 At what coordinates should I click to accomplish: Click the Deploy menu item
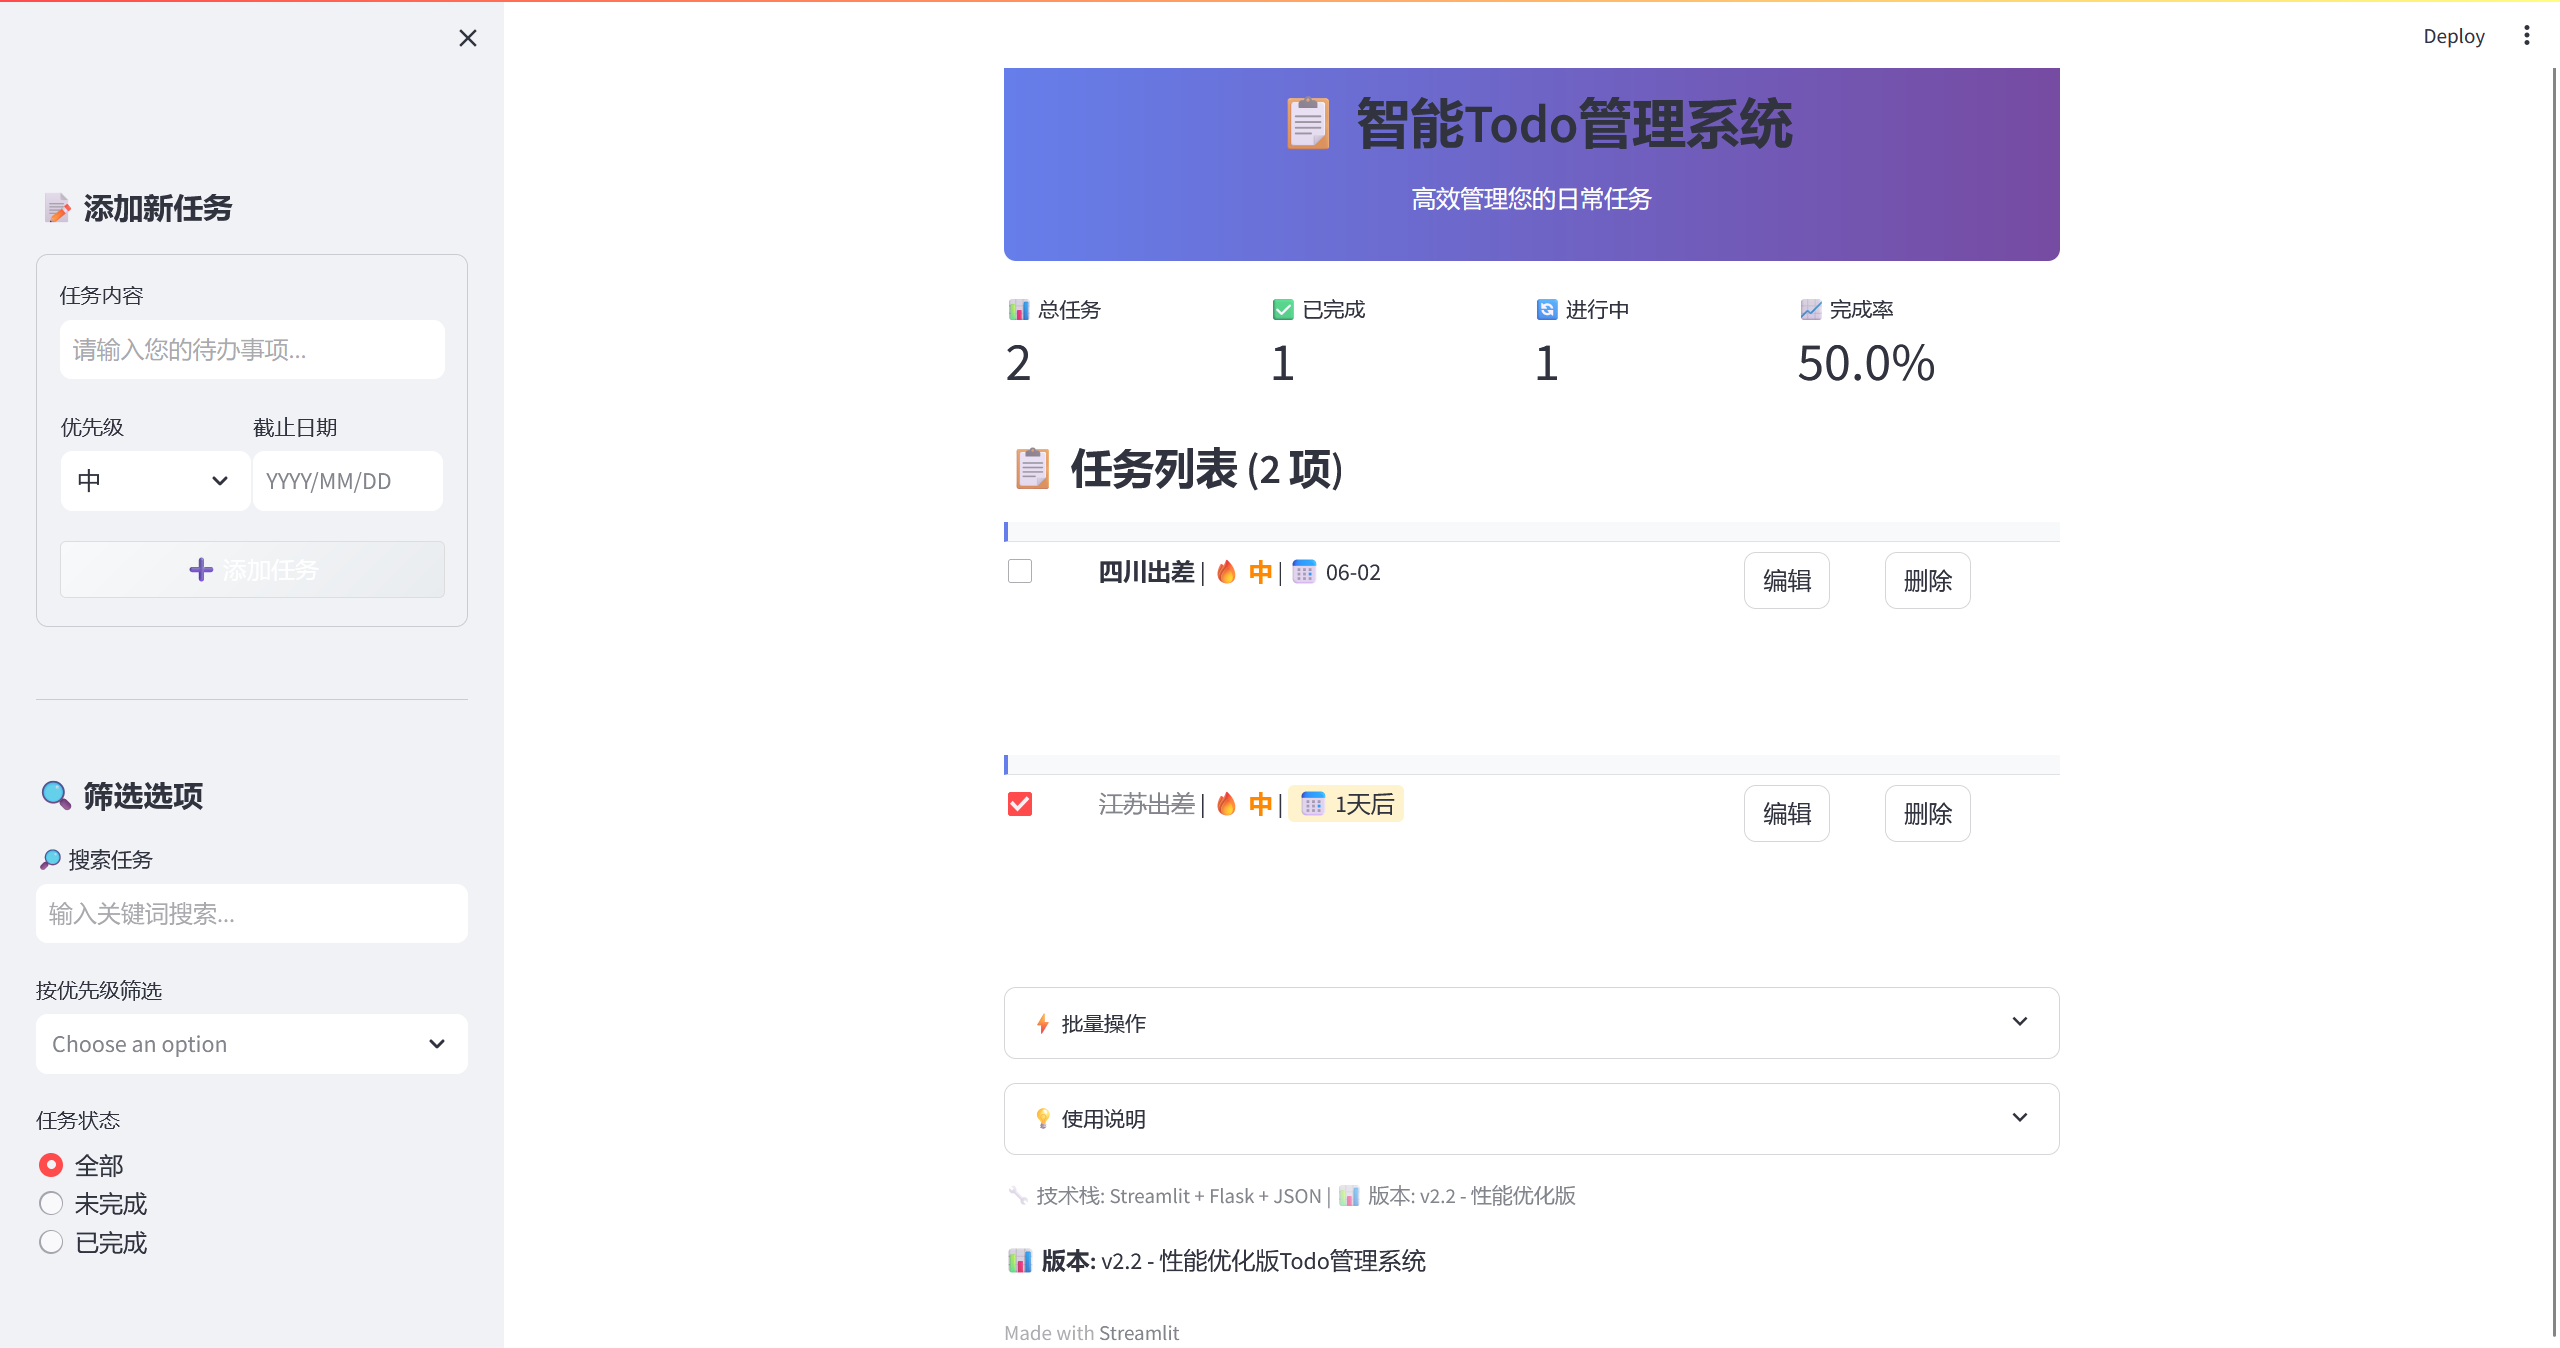pos(2453,36)
